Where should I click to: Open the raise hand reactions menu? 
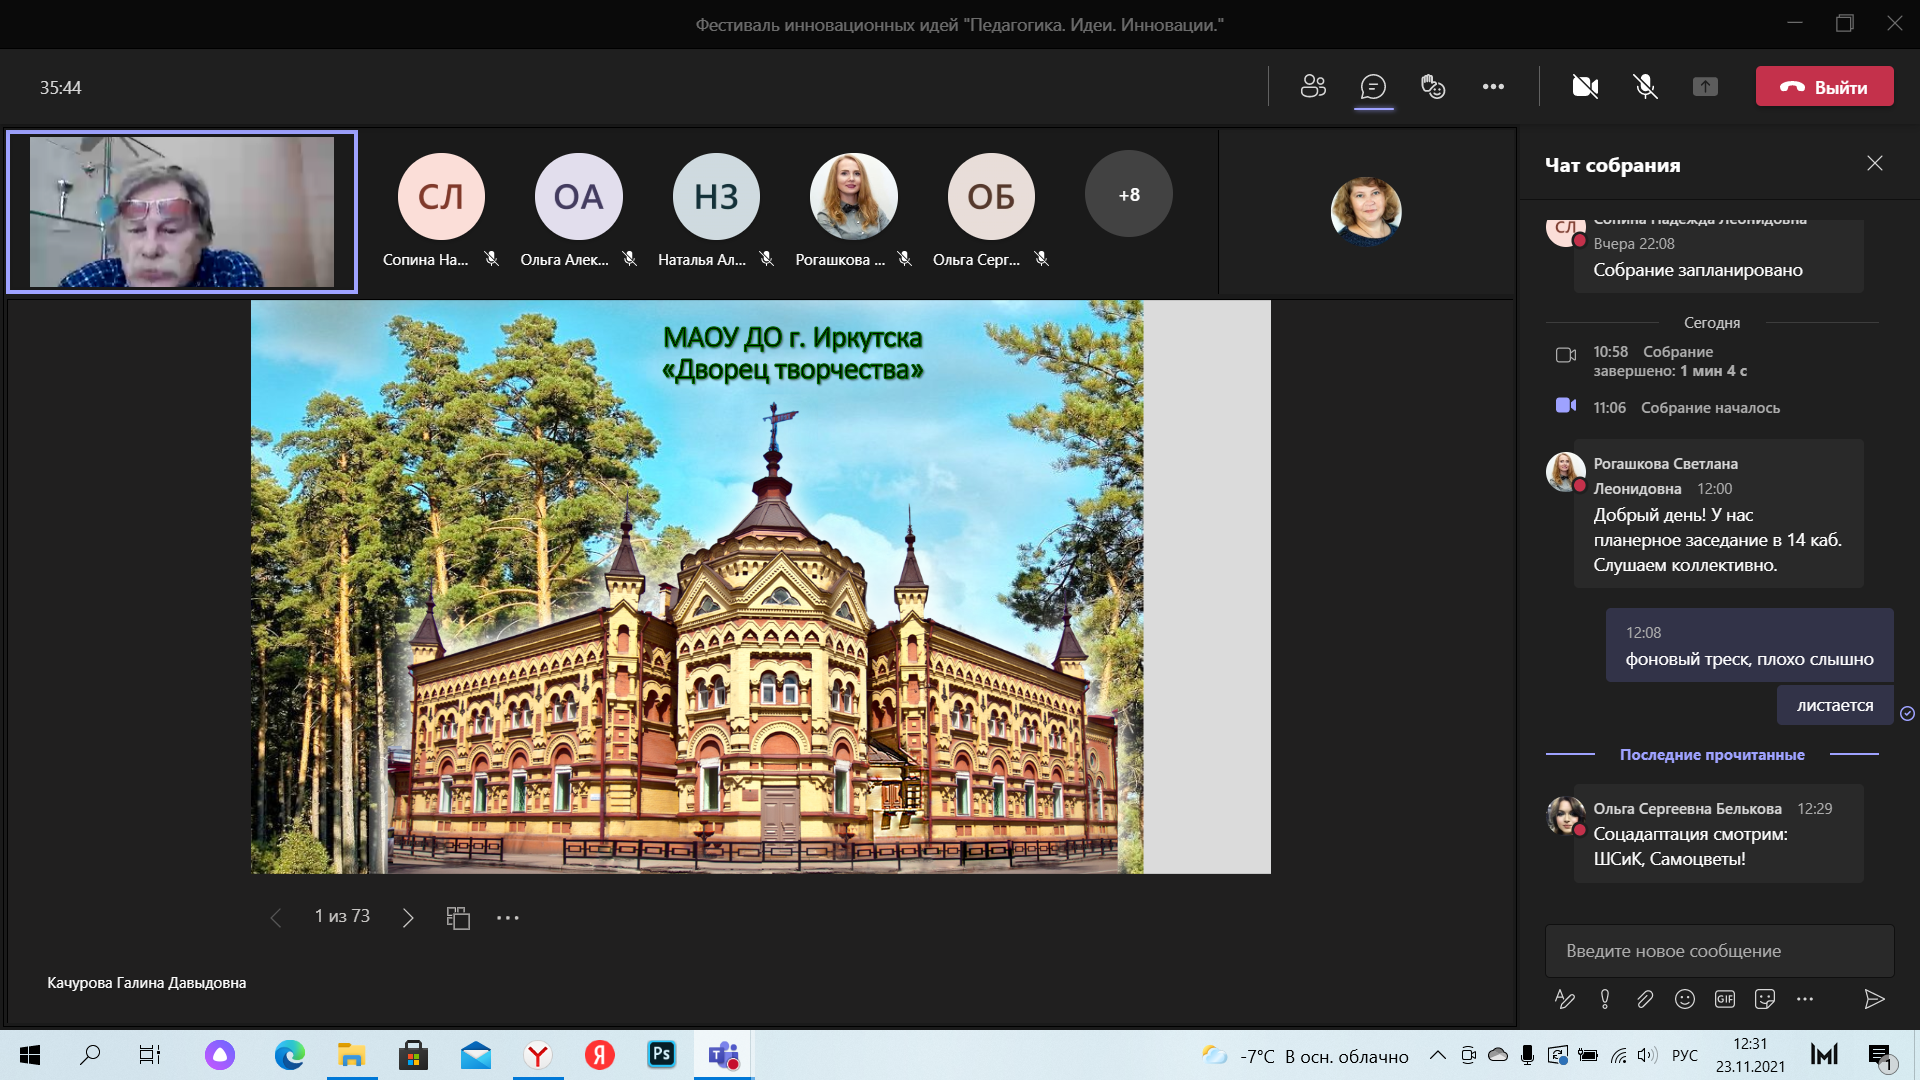click(x=1433, y=87)
